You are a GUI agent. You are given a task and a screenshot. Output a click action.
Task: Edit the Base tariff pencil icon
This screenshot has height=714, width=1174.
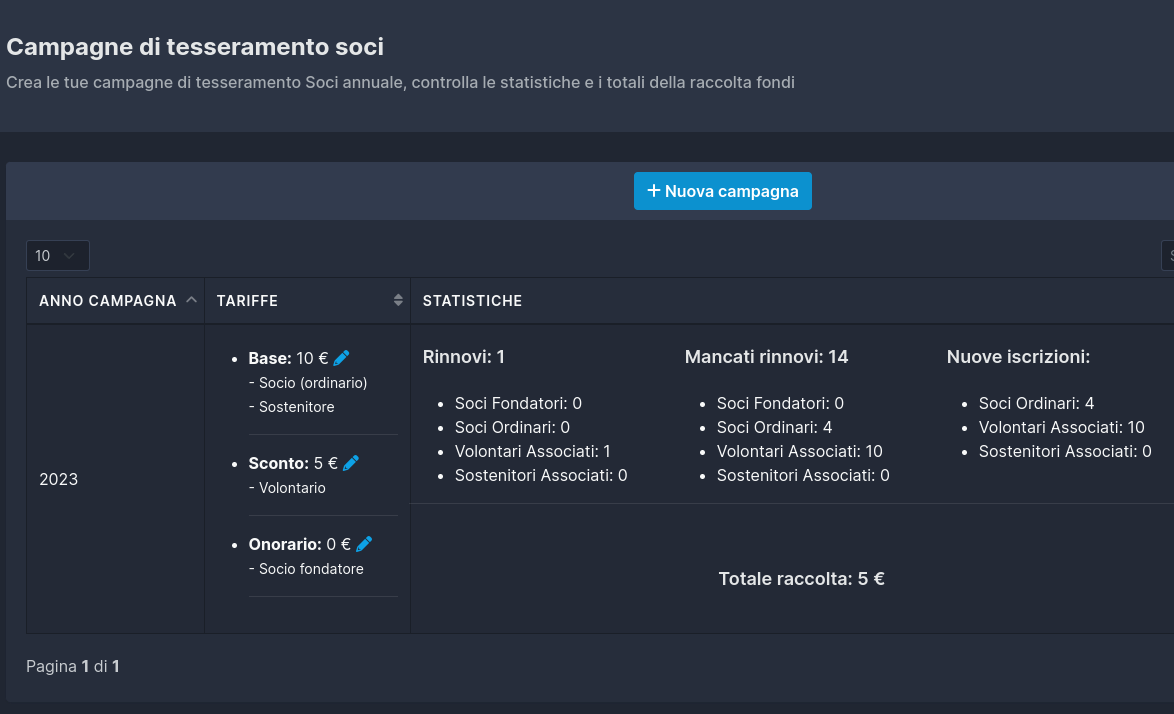pos(341,358)
